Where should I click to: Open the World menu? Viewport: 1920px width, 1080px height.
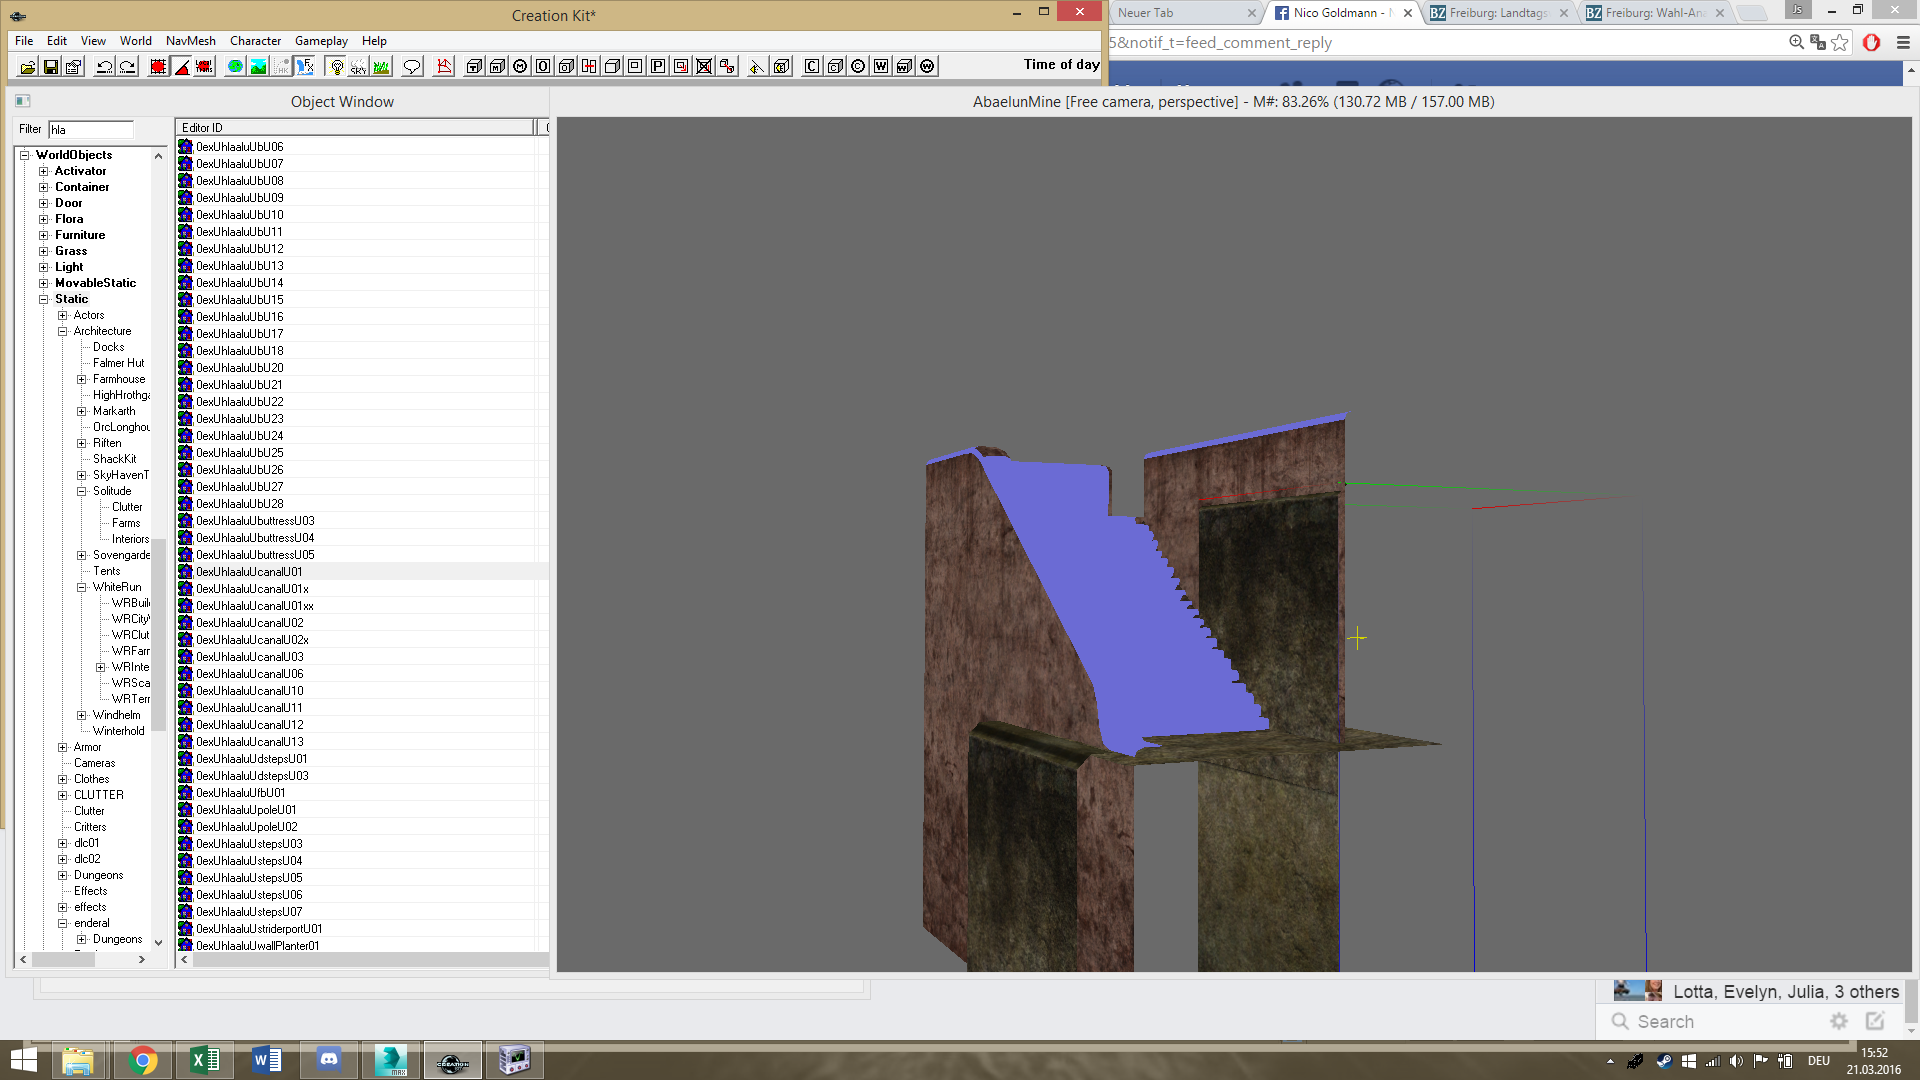click(136, 41)
